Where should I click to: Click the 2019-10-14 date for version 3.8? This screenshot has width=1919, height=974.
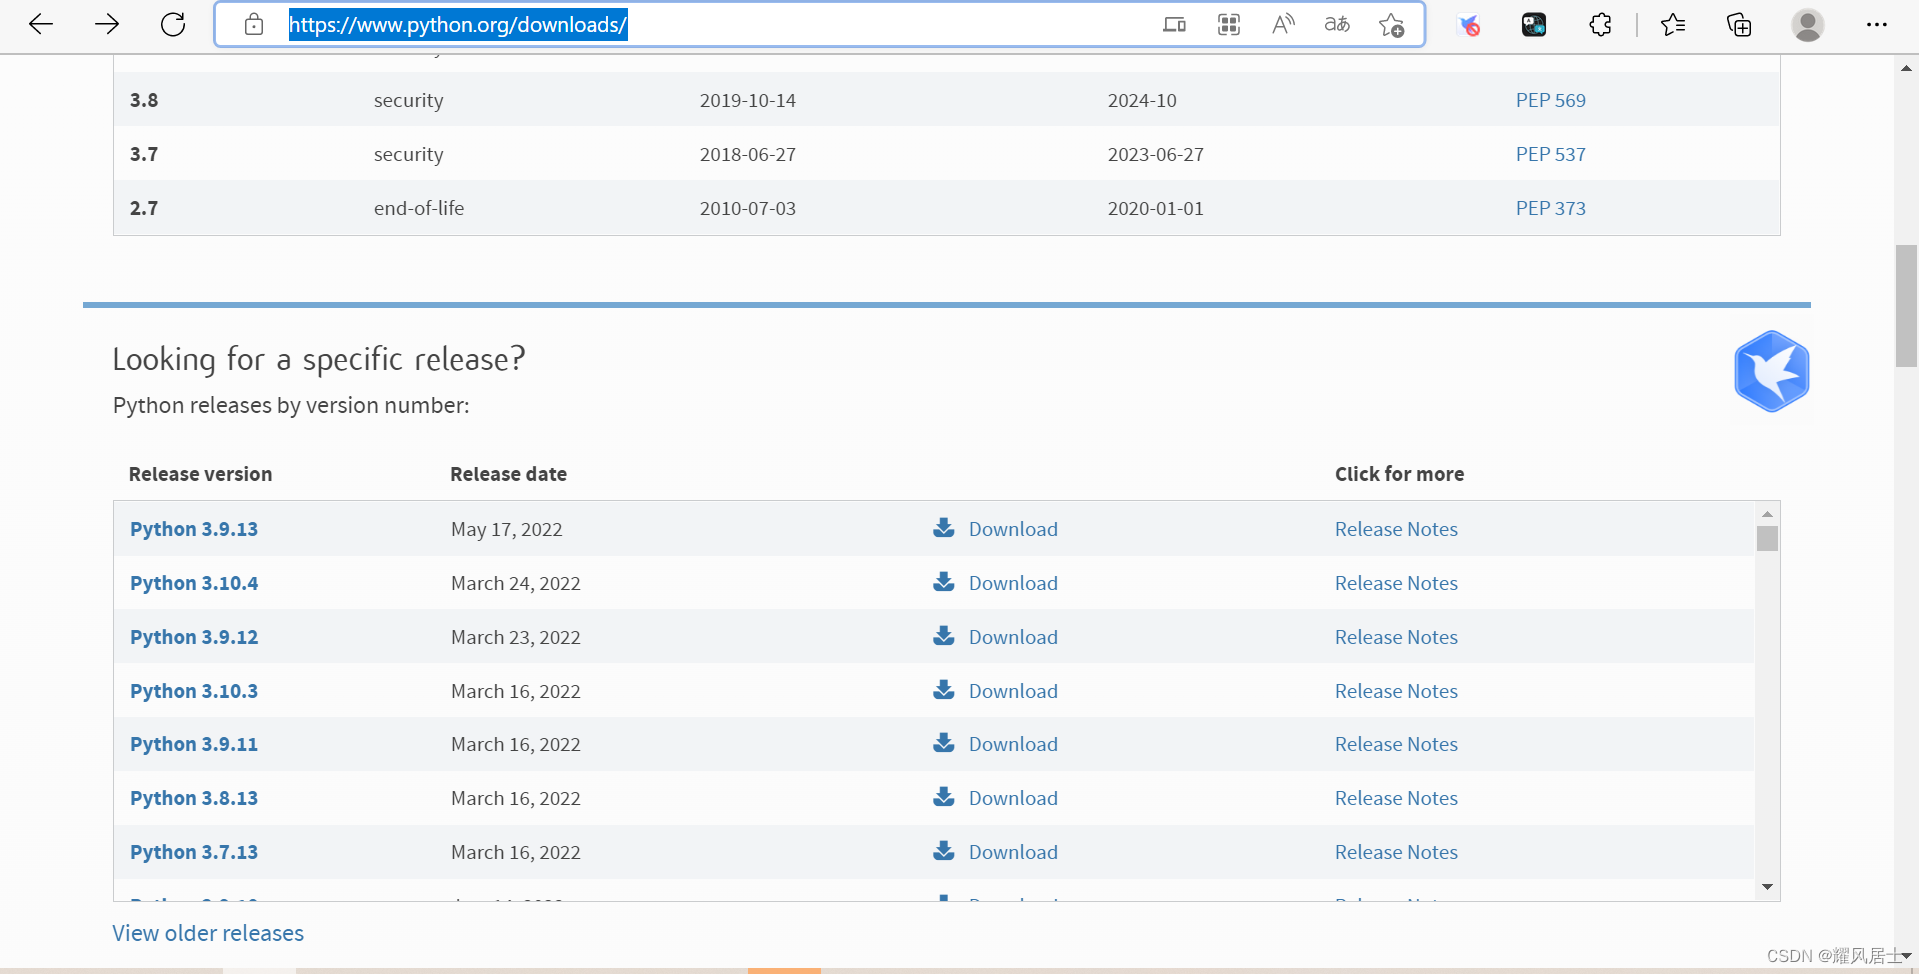point(748,100)
